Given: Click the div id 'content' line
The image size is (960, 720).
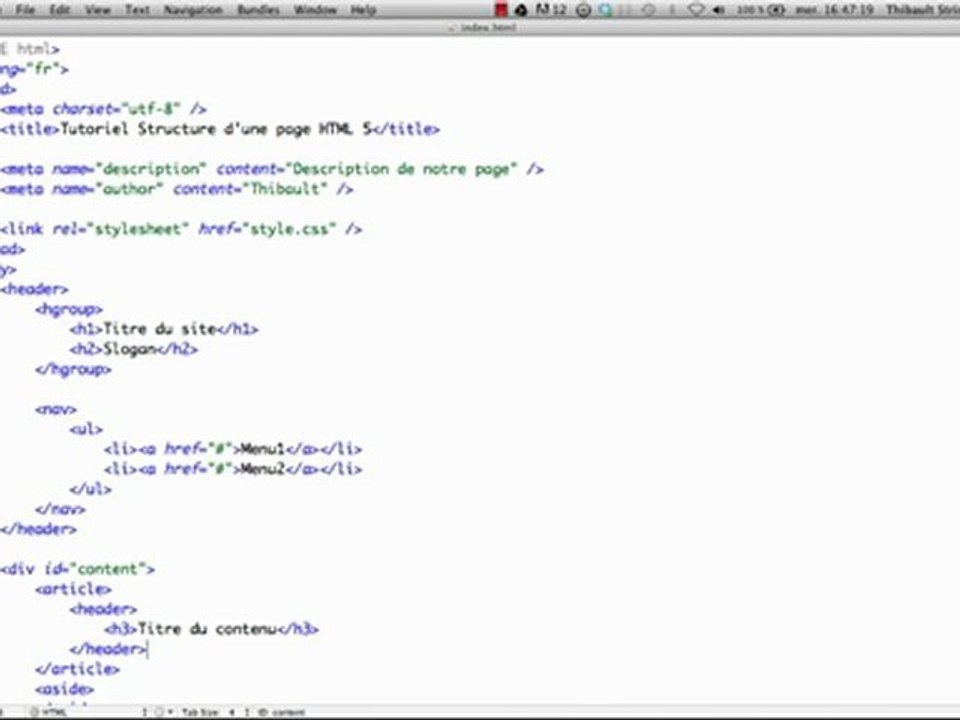Looking at the screenshot, I should (77, 569).
